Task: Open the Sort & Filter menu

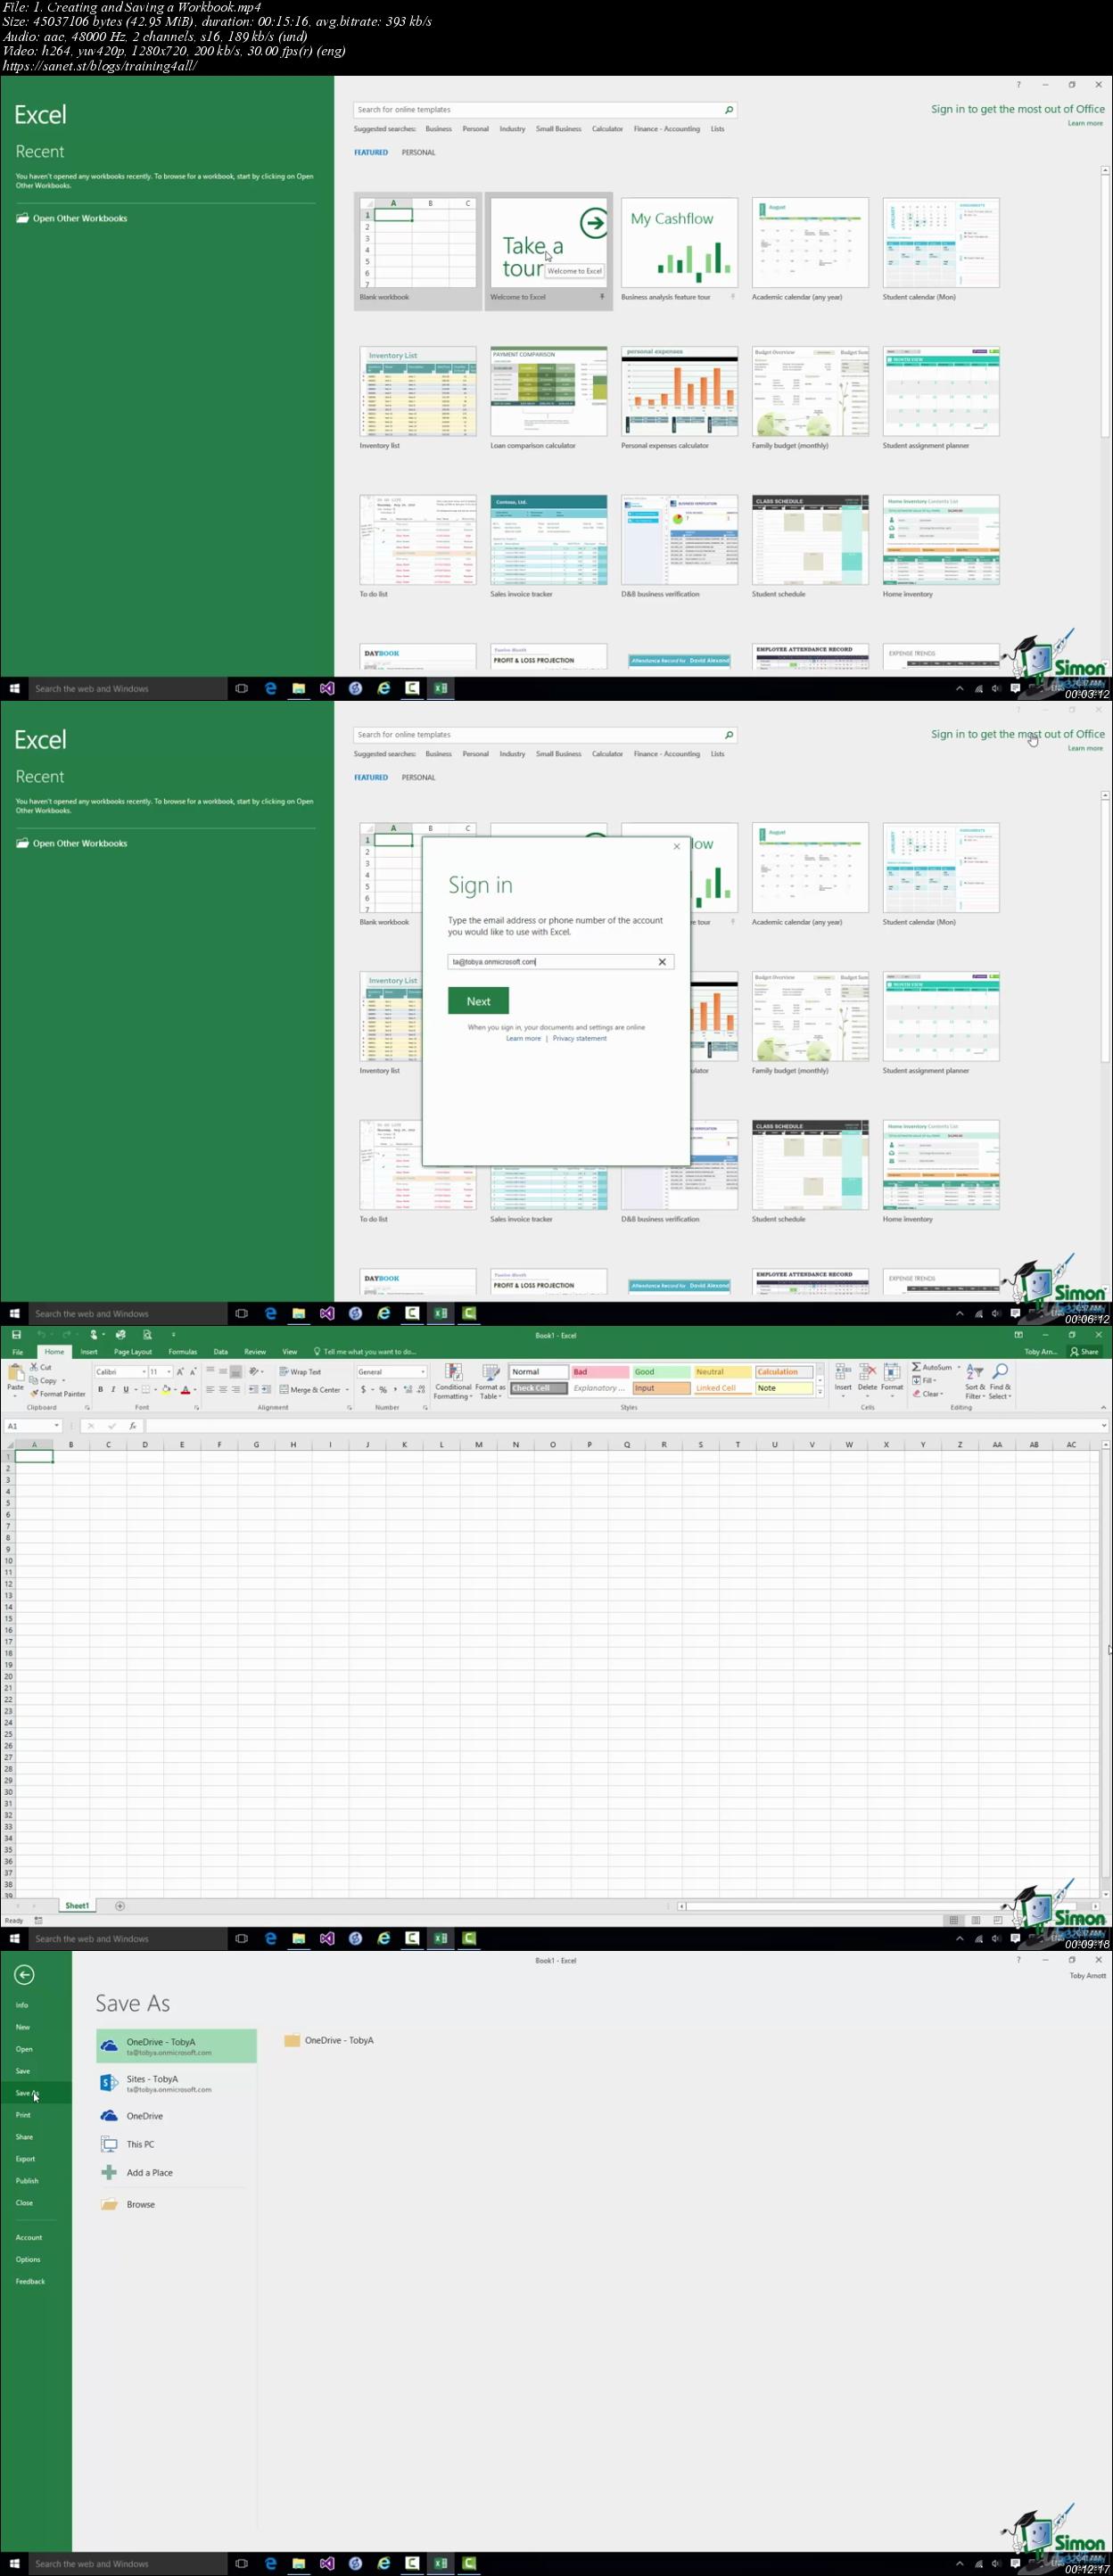Action: pyautogui.click(x=975, y=1381)
